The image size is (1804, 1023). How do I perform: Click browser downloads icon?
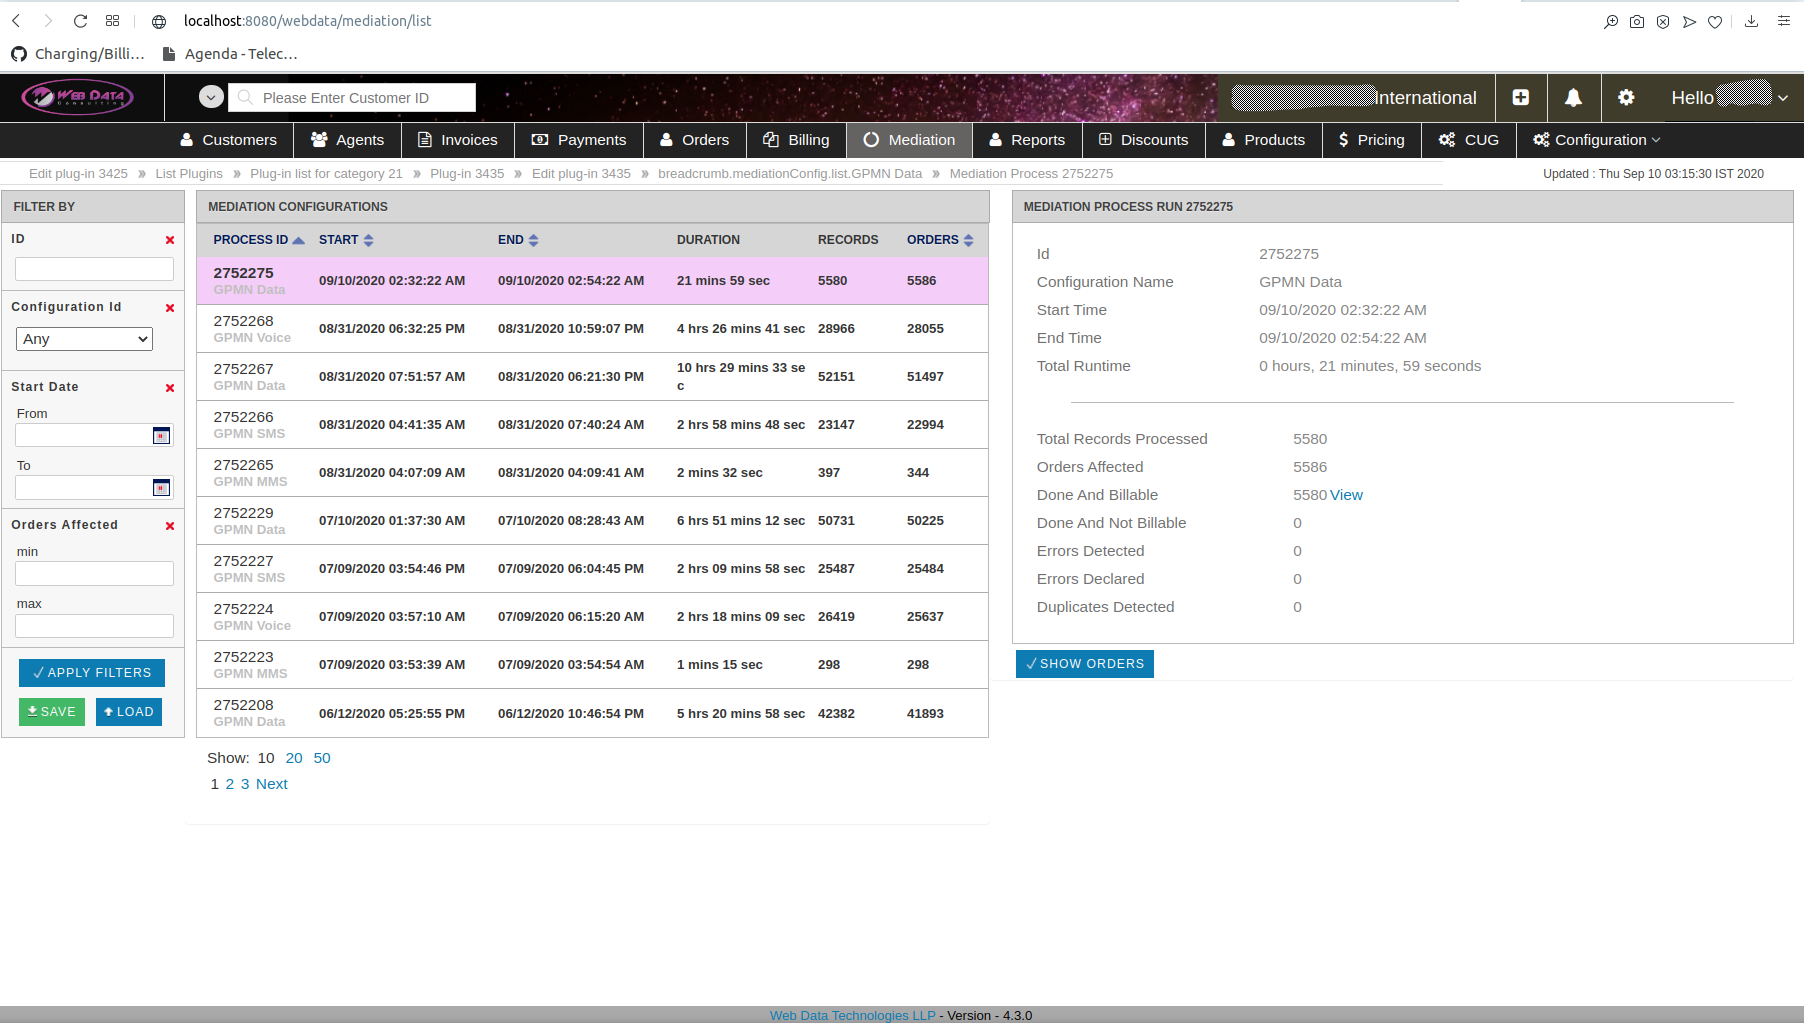(x=1751, y=21)
